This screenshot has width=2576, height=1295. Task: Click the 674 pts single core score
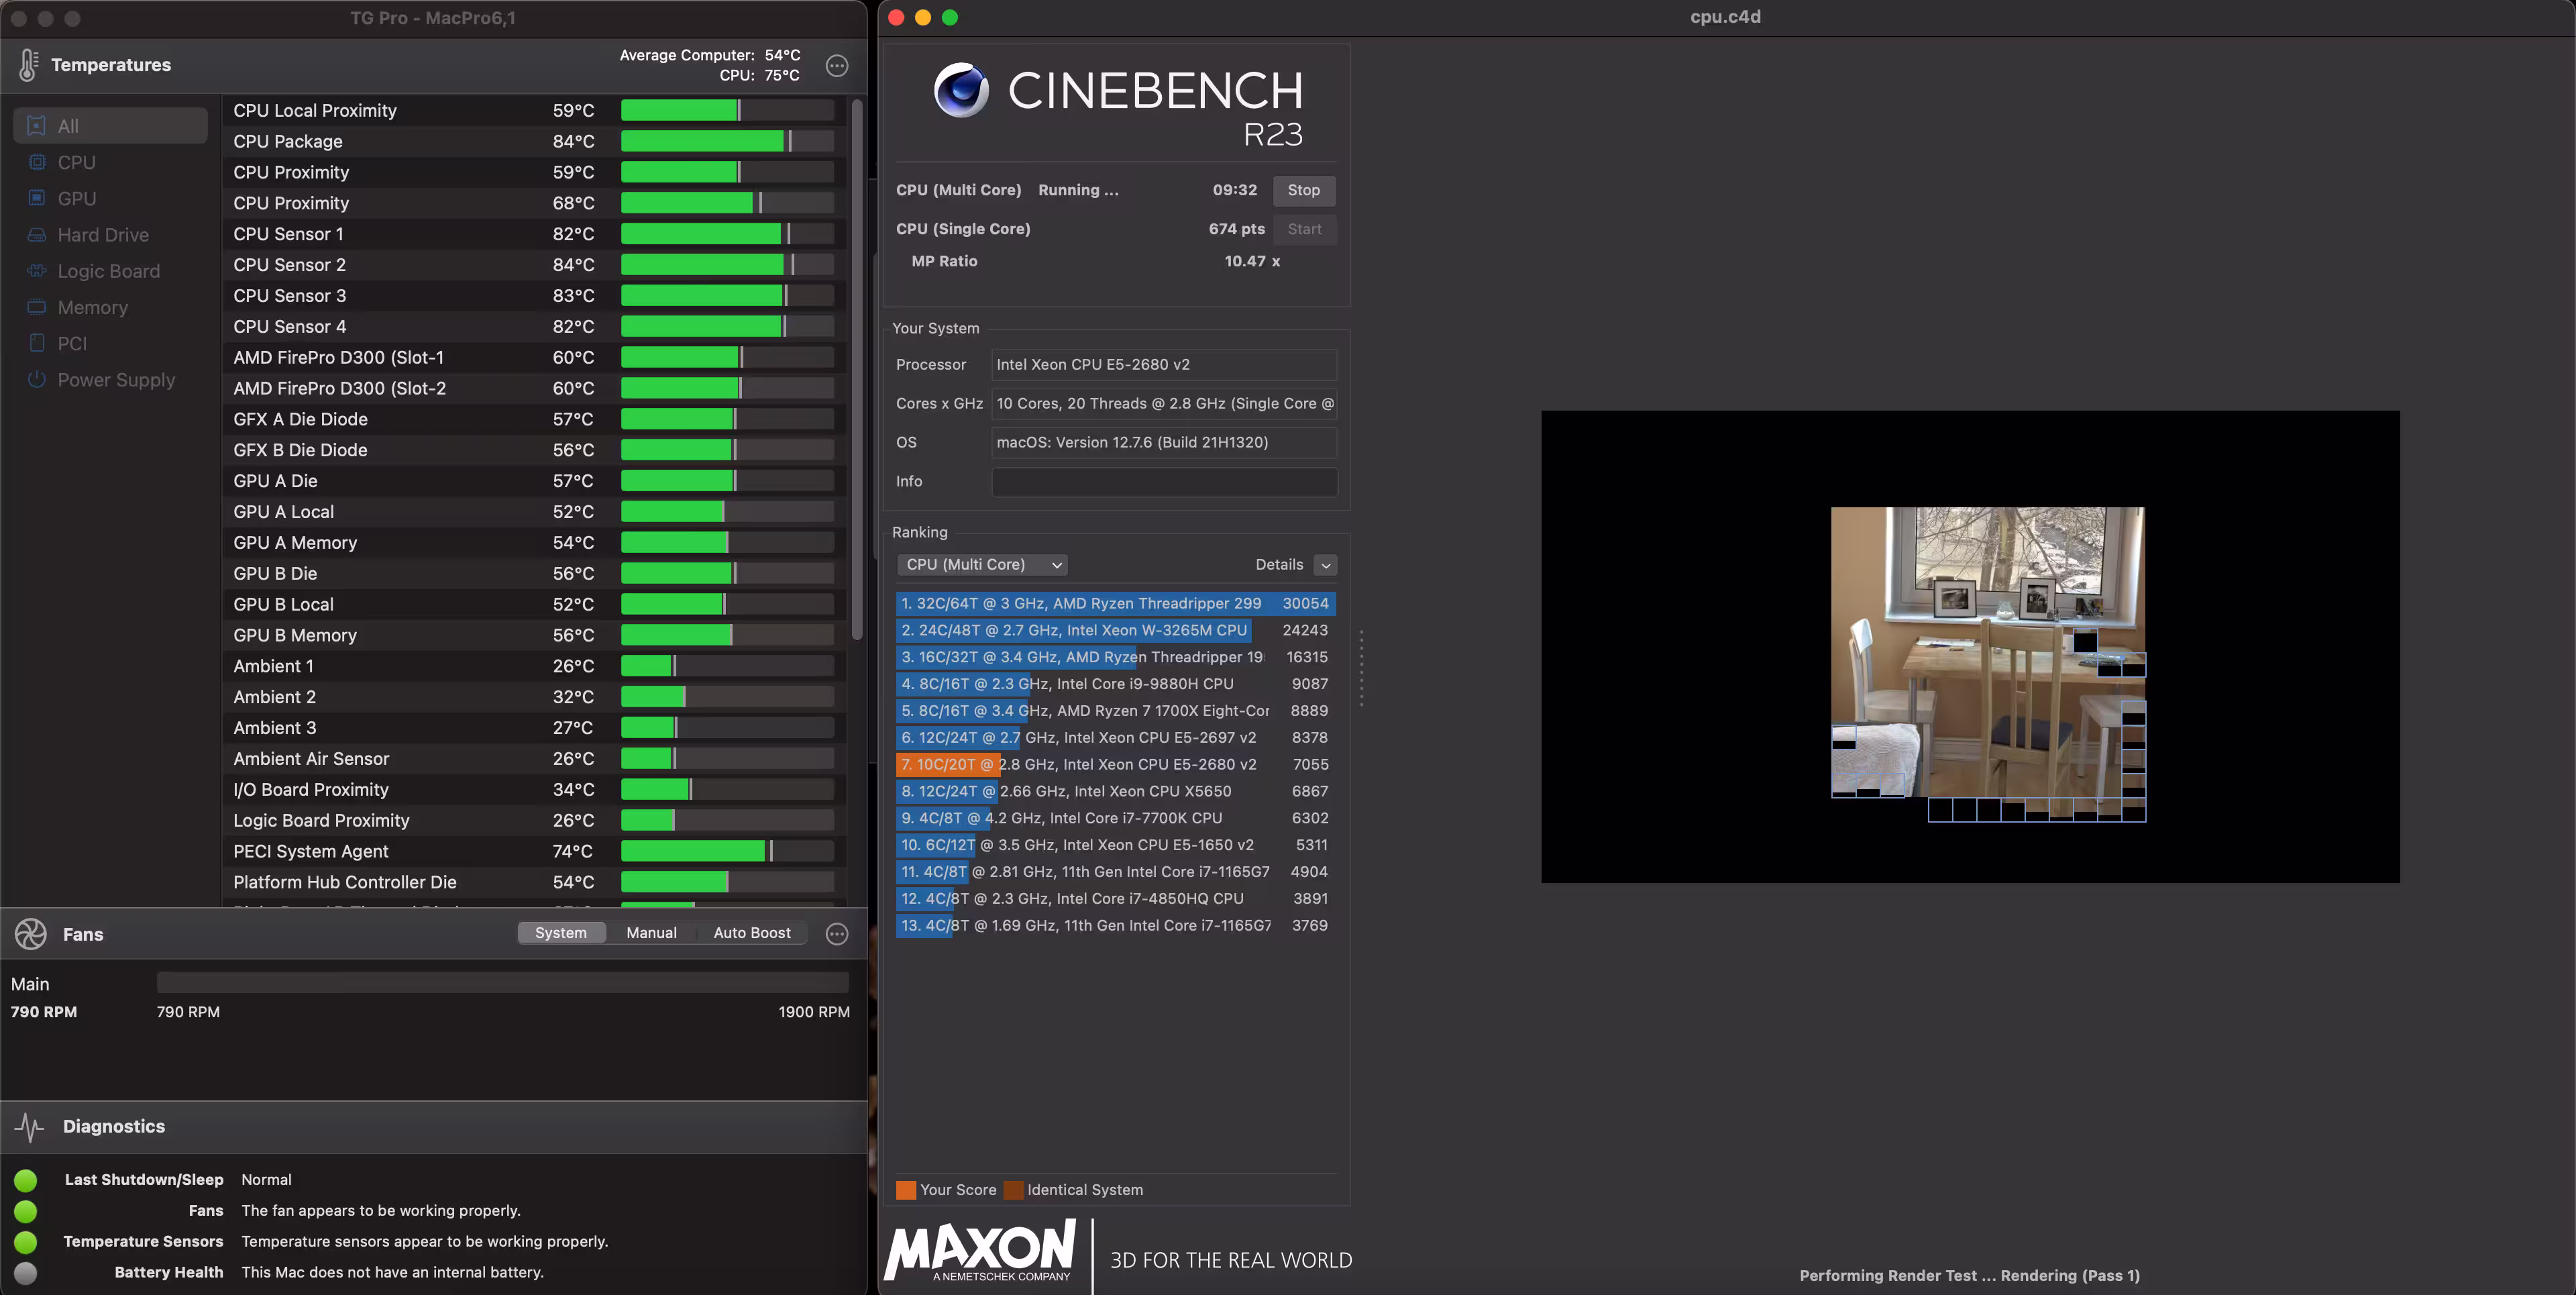click(1236, 229)
